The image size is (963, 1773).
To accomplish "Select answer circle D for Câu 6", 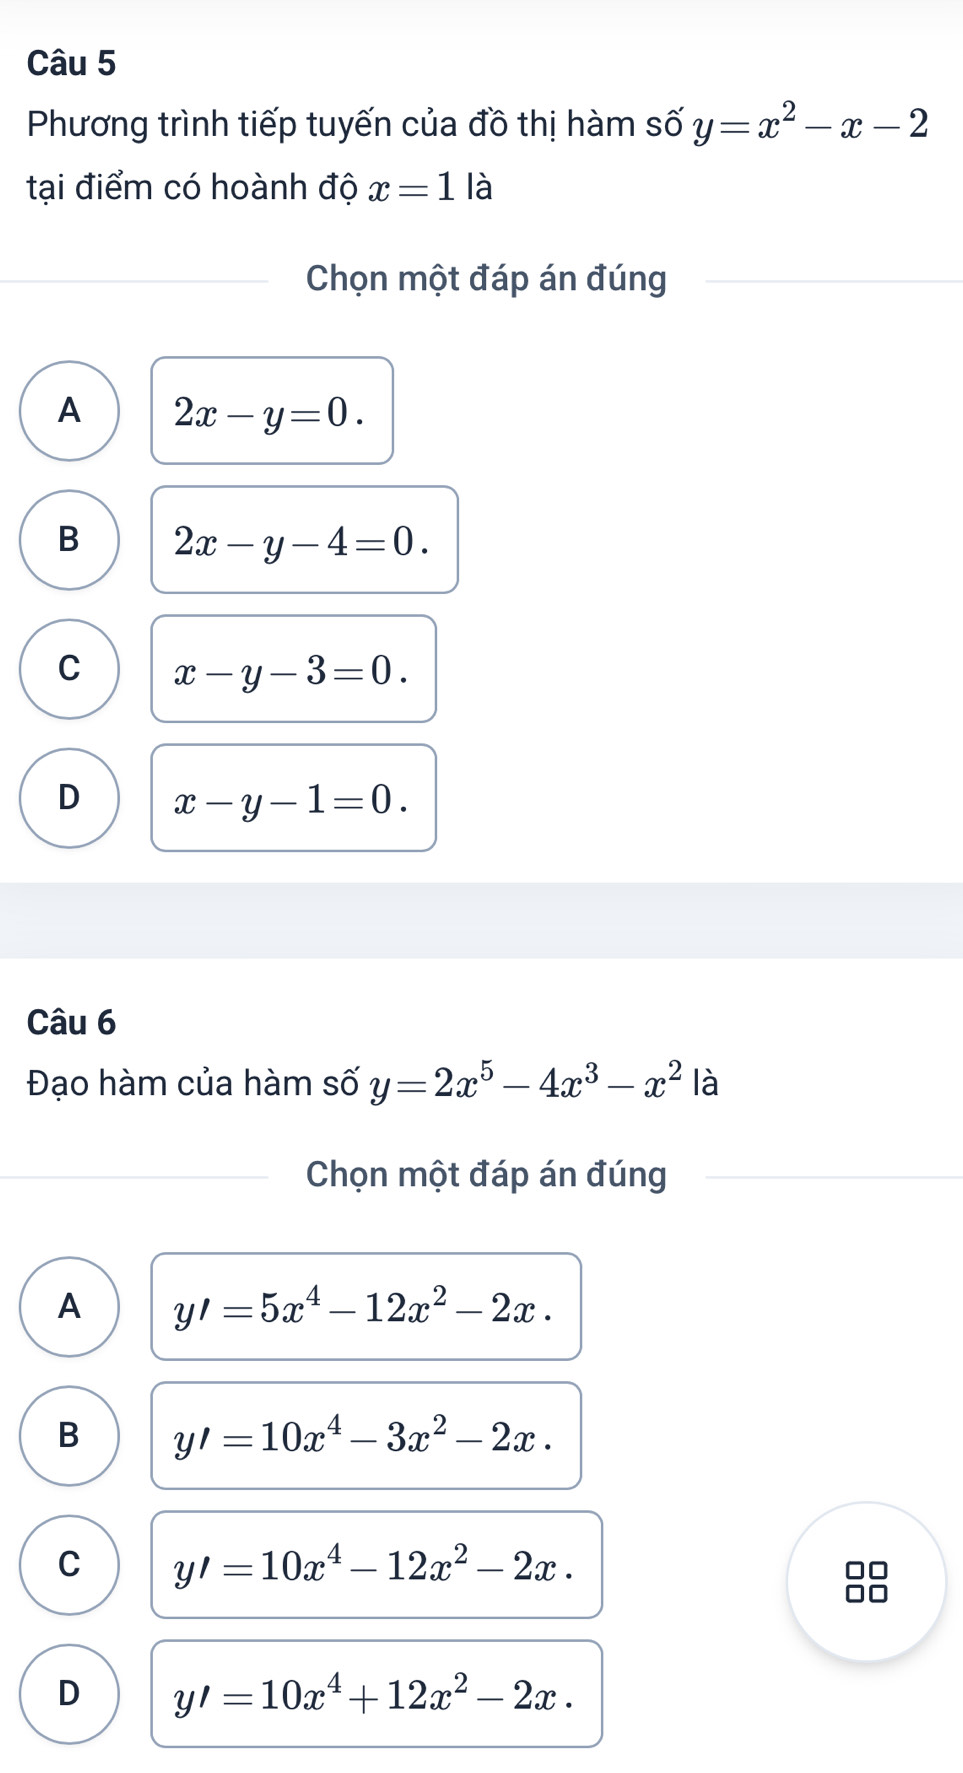I will click(69, 1693).
